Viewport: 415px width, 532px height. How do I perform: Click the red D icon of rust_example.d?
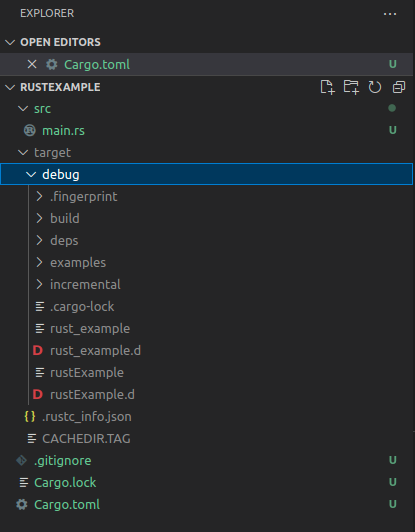[38, 350]
